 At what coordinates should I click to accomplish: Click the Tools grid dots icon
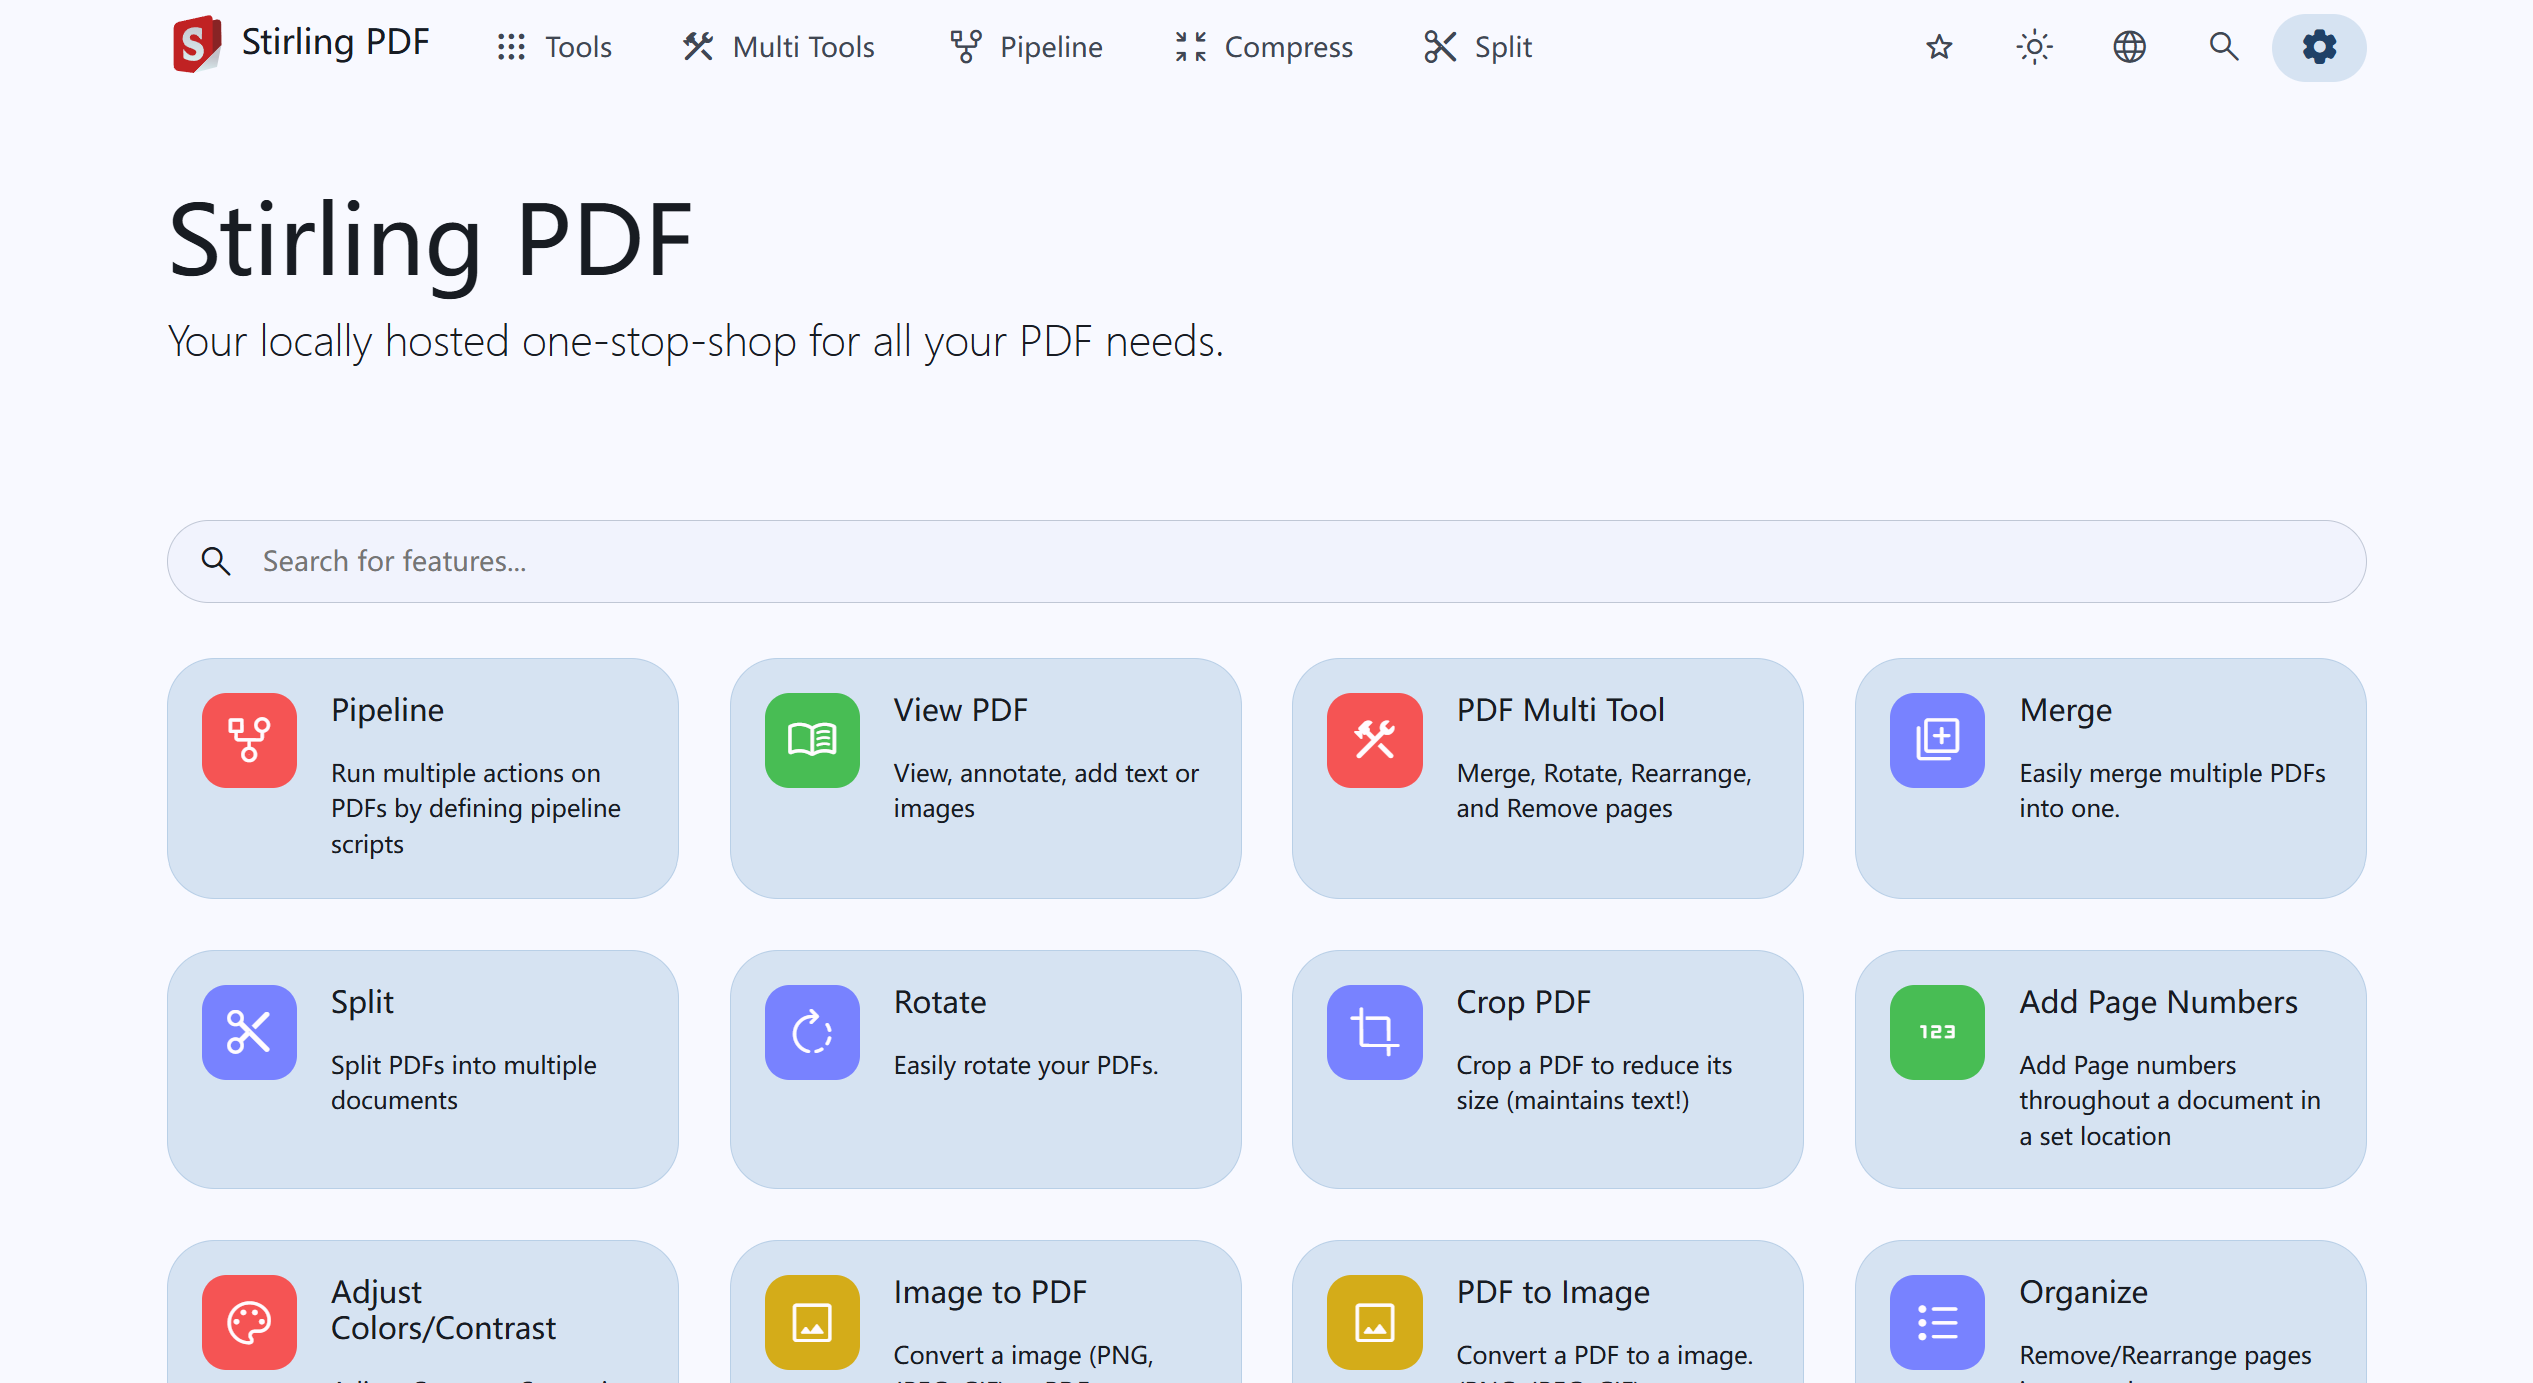pos(511,47)
